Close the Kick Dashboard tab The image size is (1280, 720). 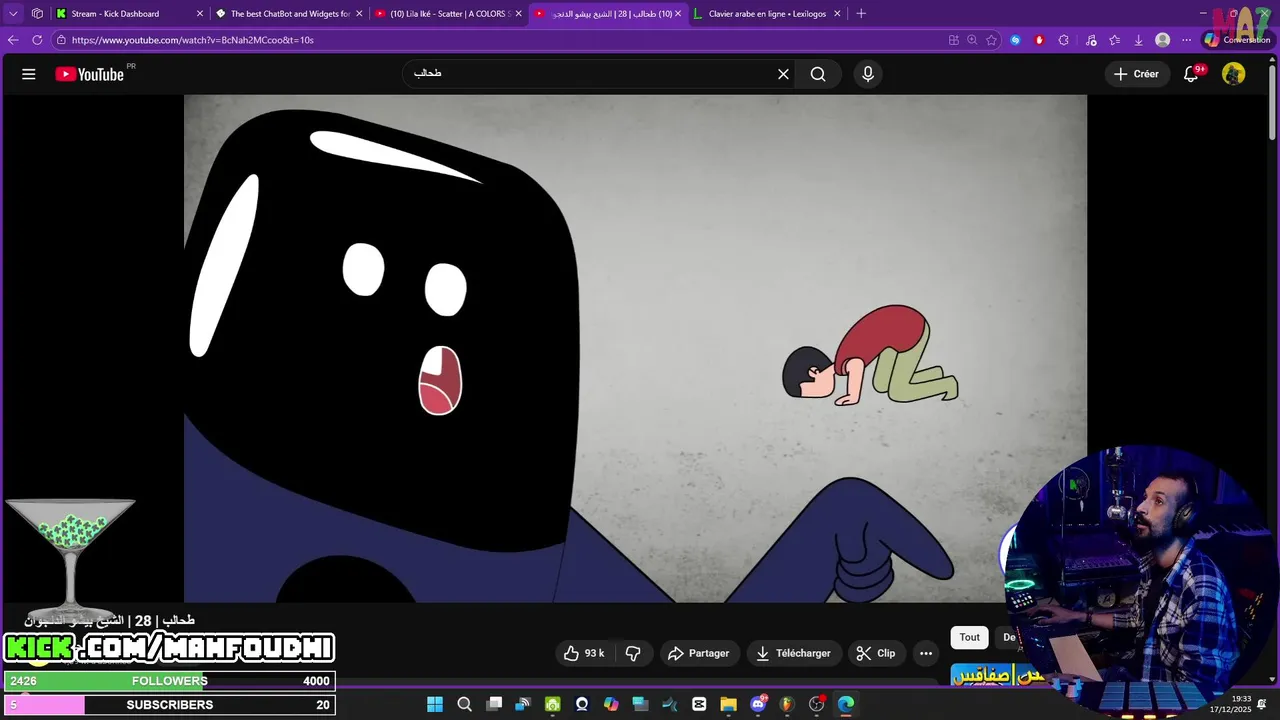199,14
